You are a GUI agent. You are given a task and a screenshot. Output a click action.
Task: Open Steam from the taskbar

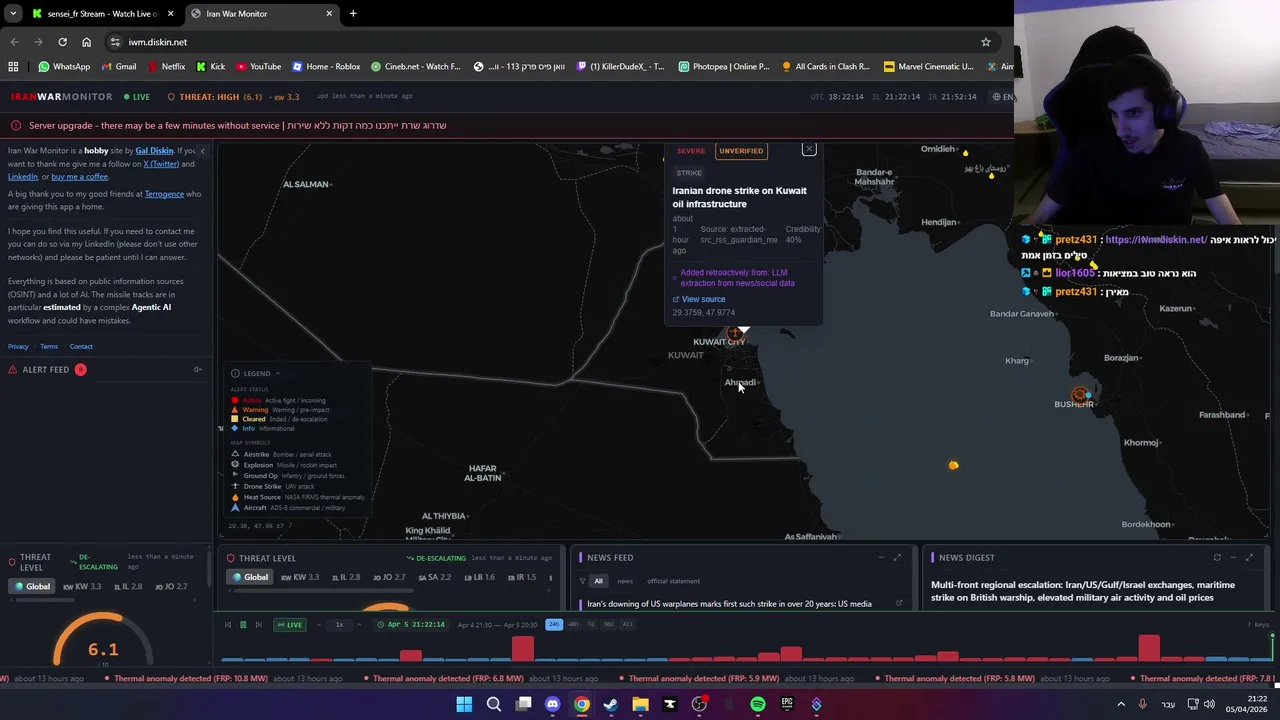pyautogui.click(x=611, y=705)
